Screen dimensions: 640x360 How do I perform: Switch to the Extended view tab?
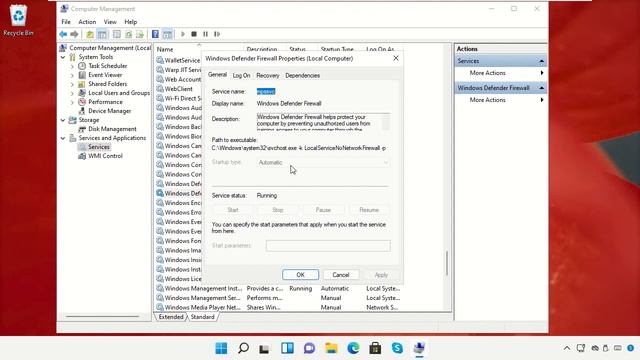171,317
